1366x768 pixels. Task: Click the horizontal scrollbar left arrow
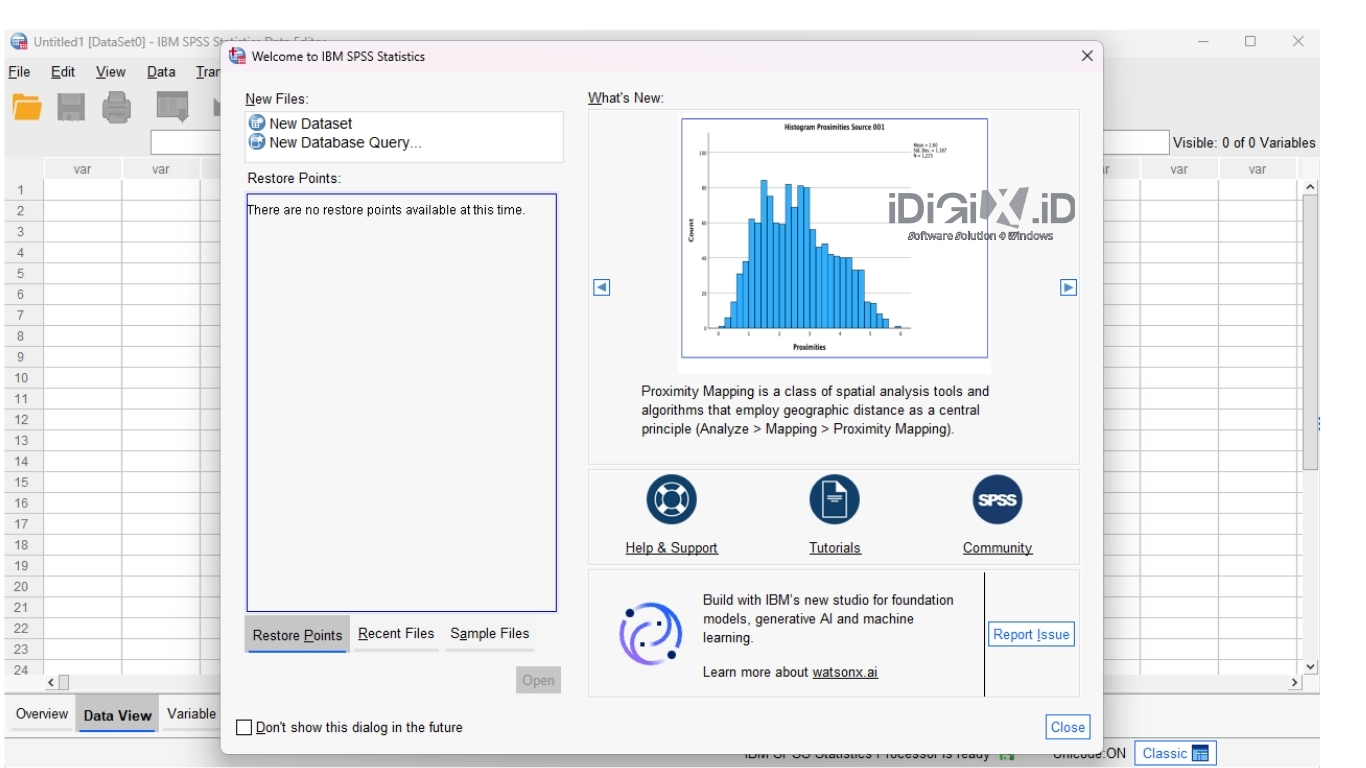pyautogui.click(x=51, y=682)
